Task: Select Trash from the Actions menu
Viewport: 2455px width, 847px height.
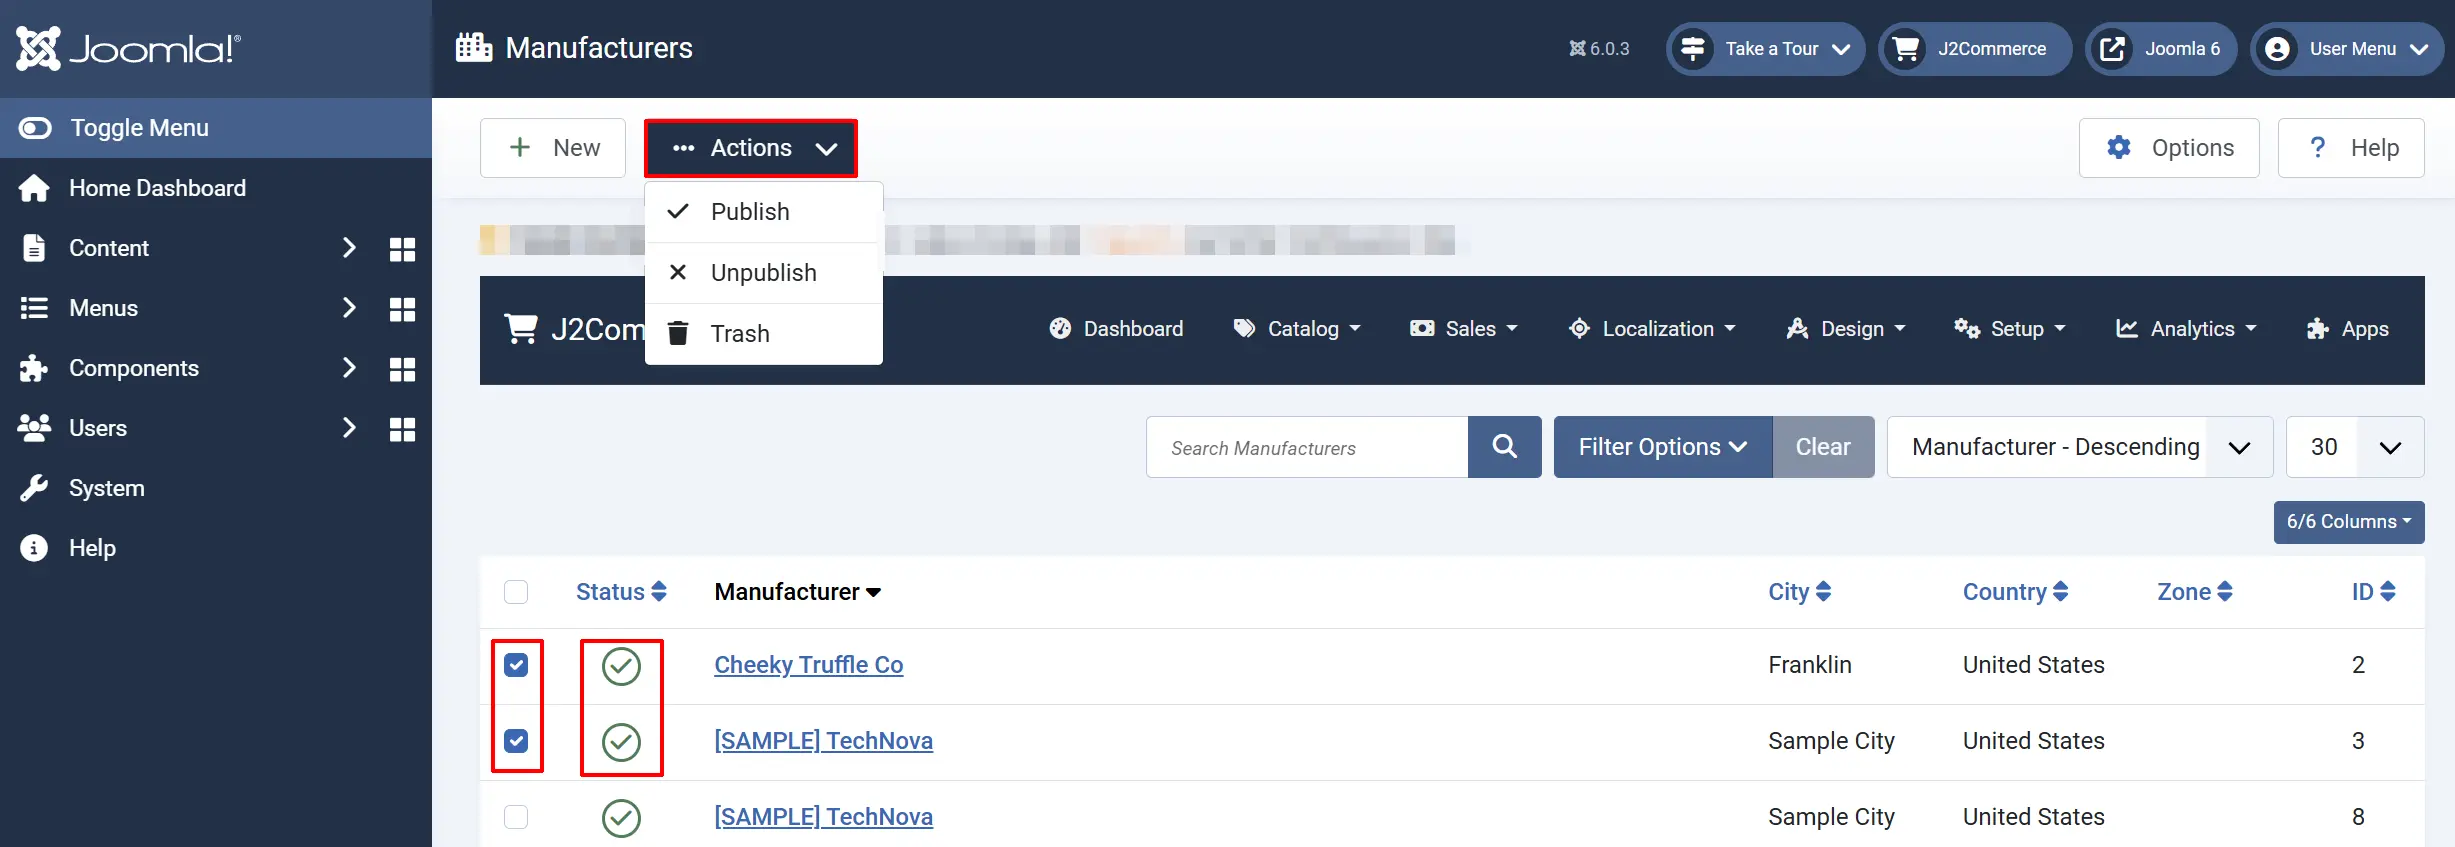Action: (764, 334)
